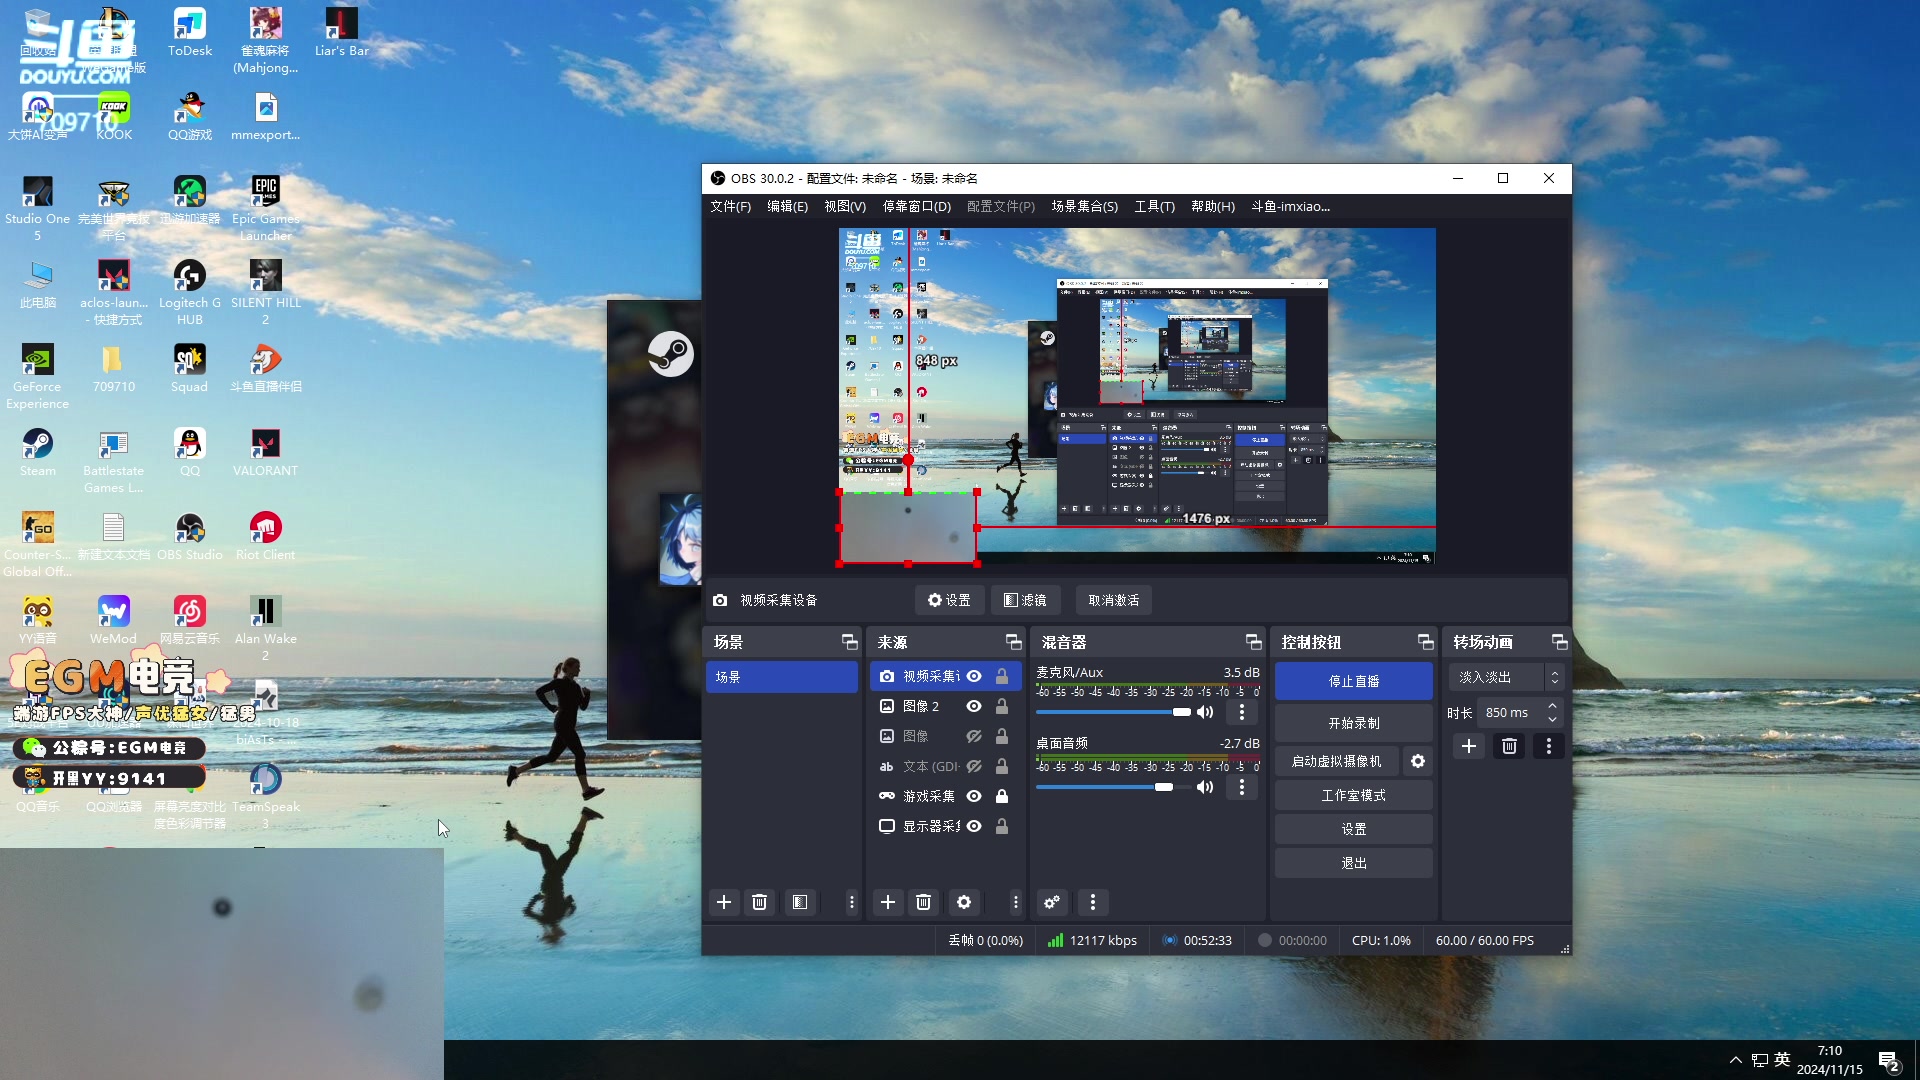This screenshot has width=1920, height=1080.
Task: Undock the 混音器 panel
Action: point(1254,642)
